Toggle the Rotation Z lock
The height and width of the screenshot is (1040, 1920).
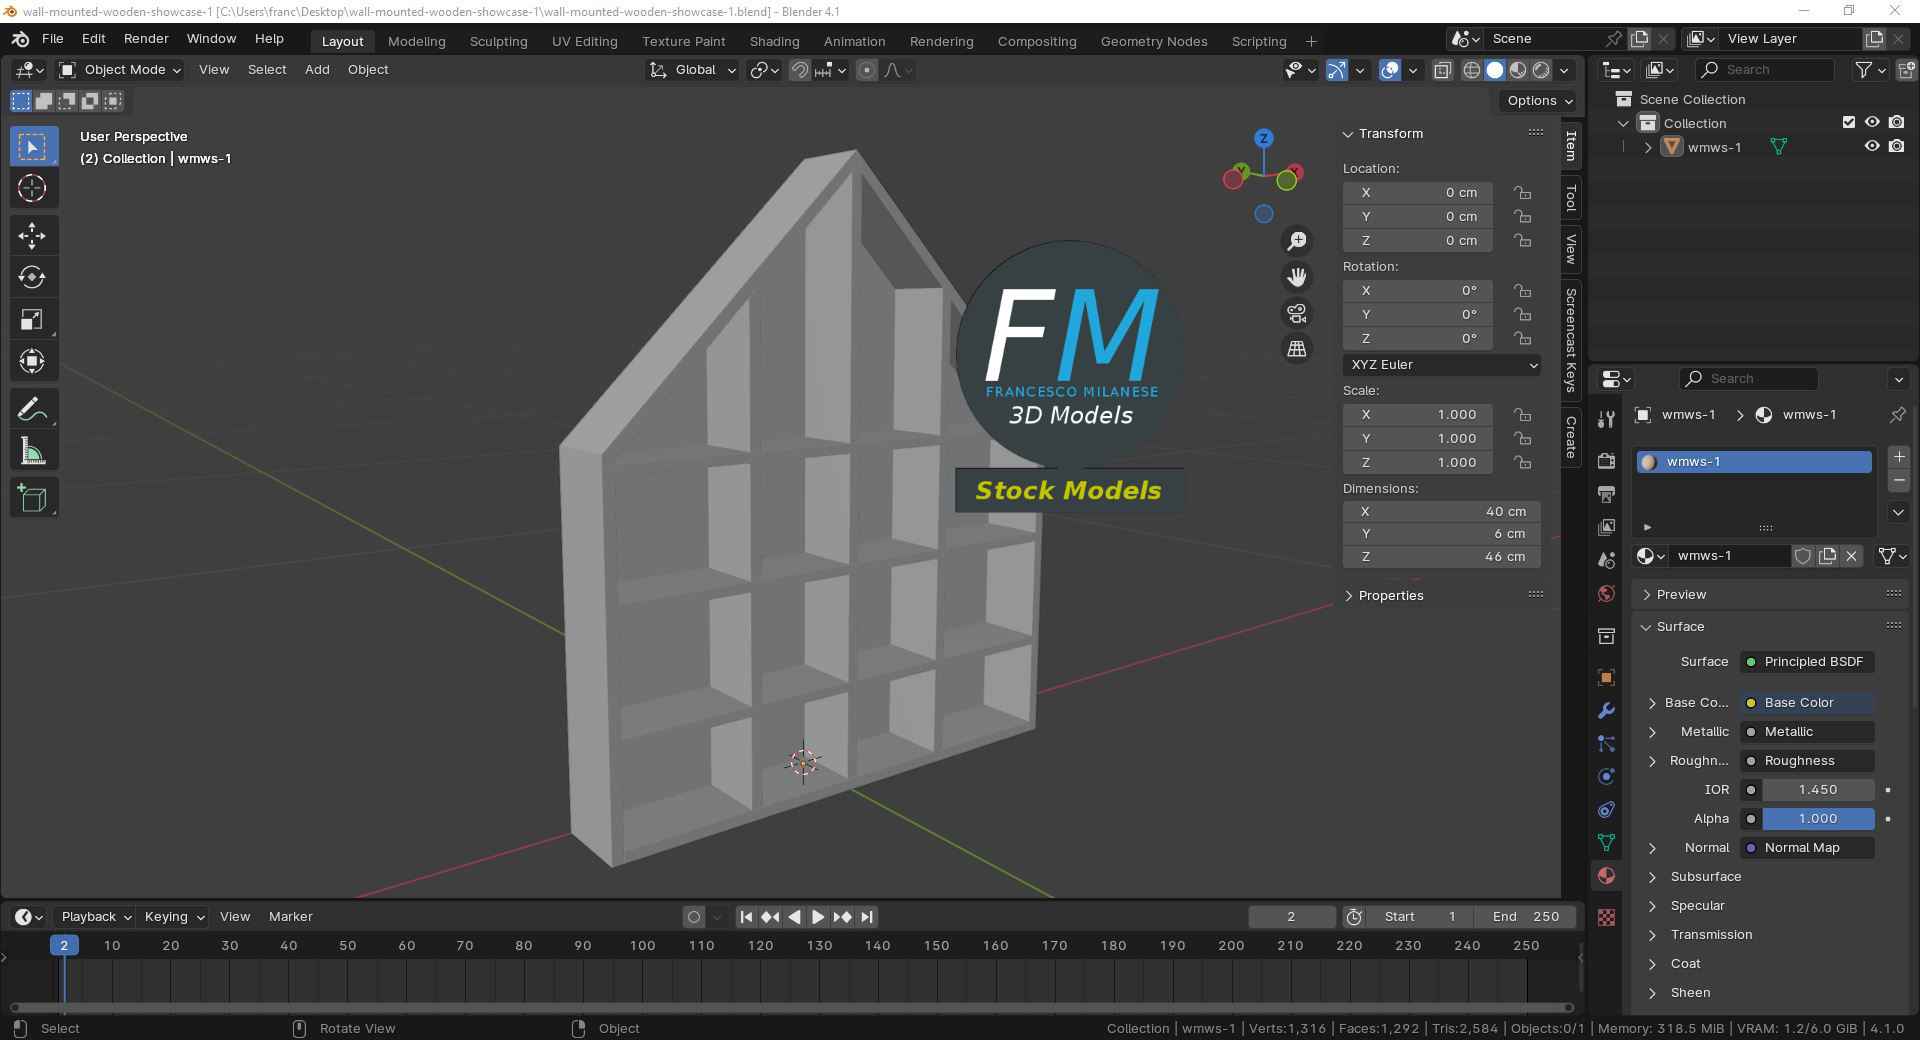point(1522,339)
